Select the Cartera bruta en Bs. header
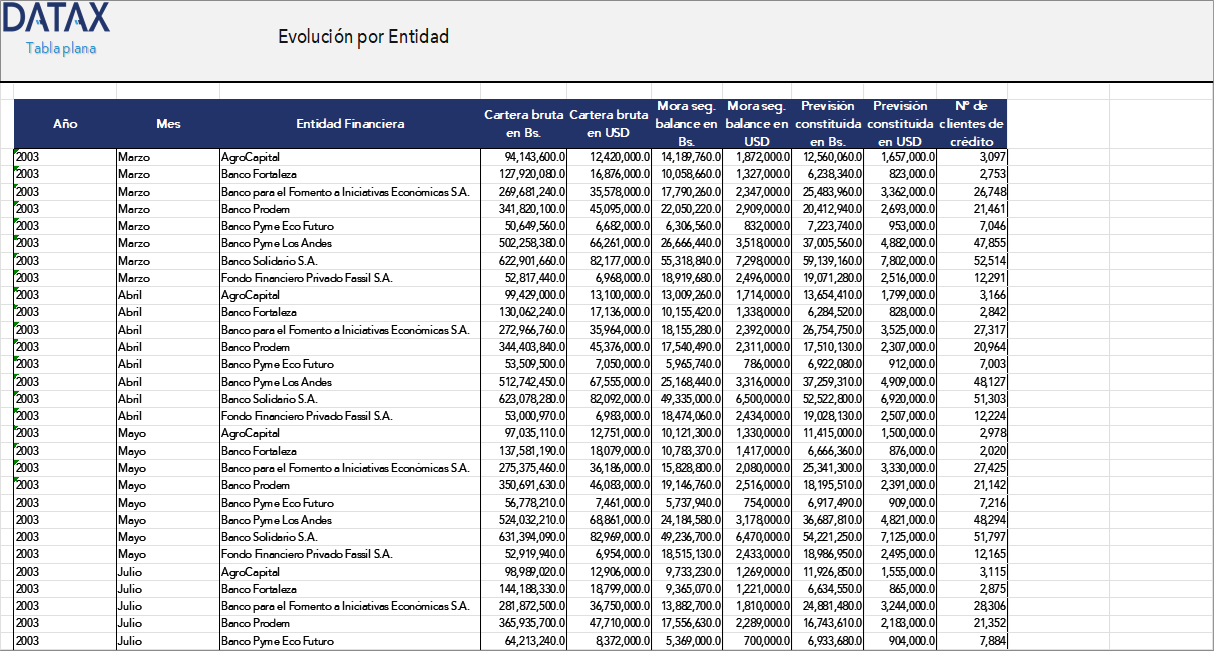The image size is (1214, 651). click(523, 124)
